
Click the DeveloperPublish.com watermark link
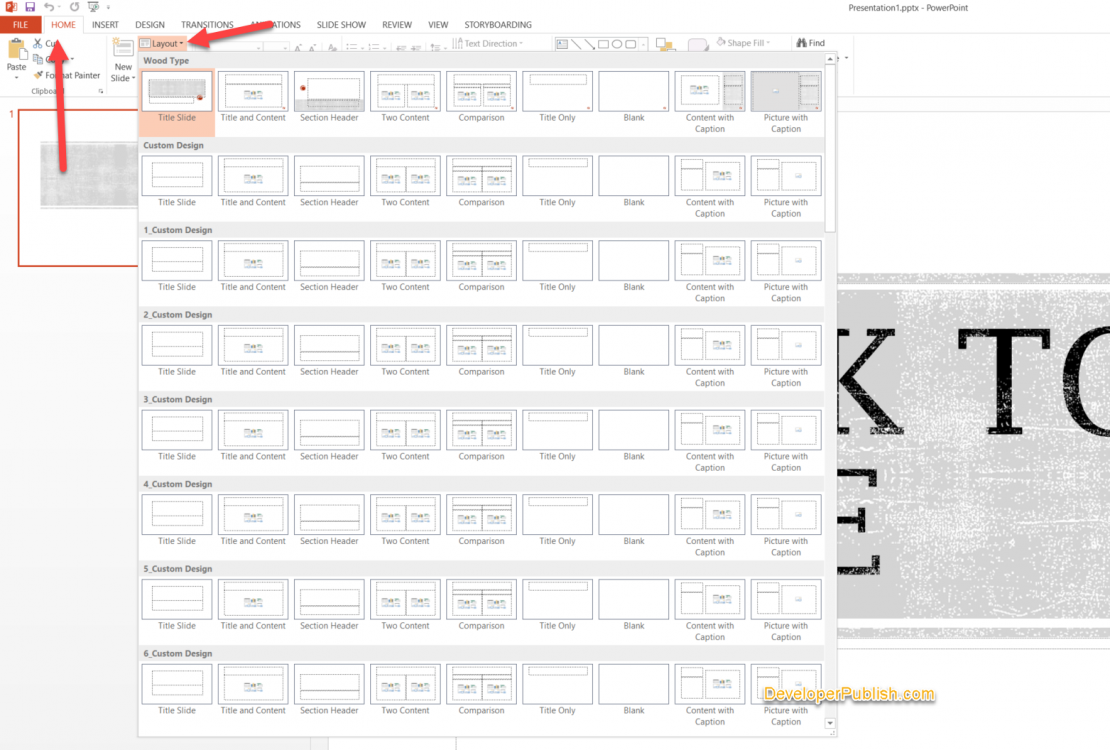point(850,692)
